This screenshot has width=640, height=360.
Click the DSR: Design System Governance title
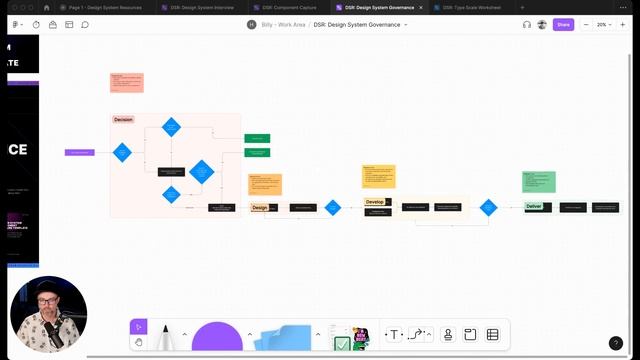point(357,24)
